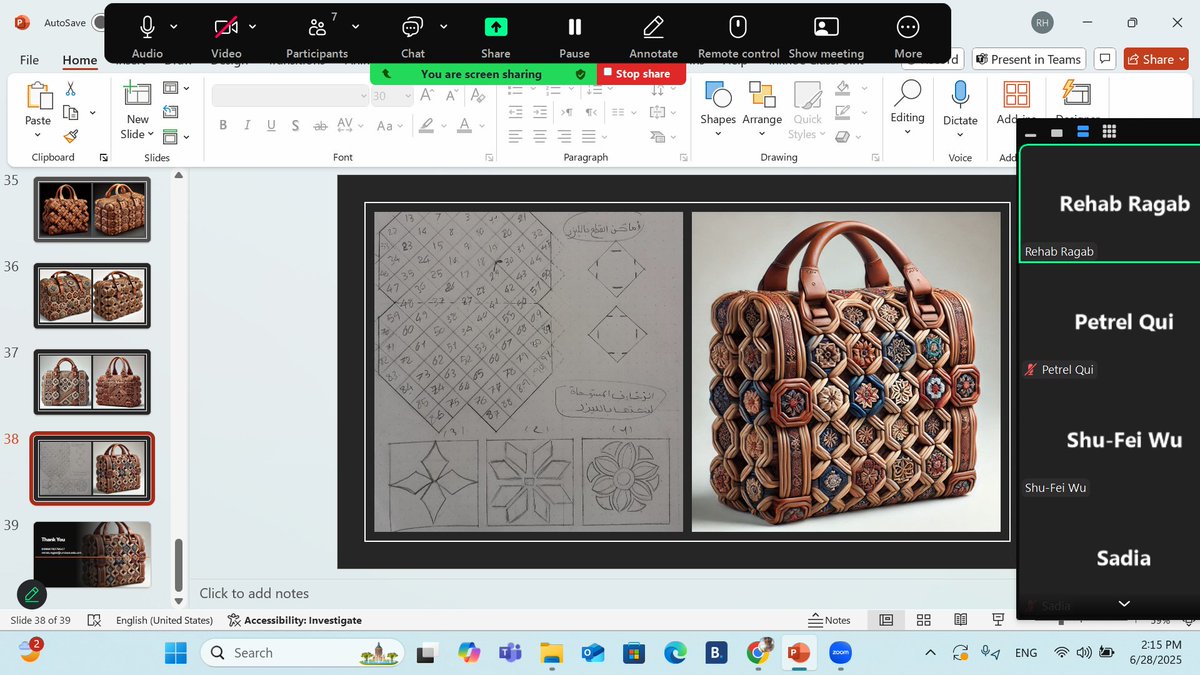This screenshot has width=1200, height=675.
Task: Click the Editing magnifier icon
Action: pos(907,94)
